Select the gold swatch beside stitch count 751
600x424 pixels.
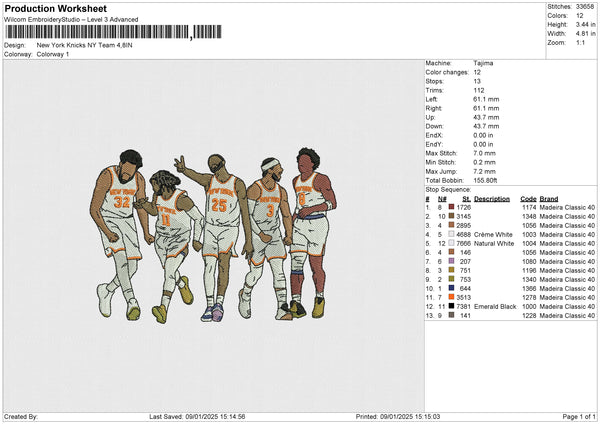452,270
